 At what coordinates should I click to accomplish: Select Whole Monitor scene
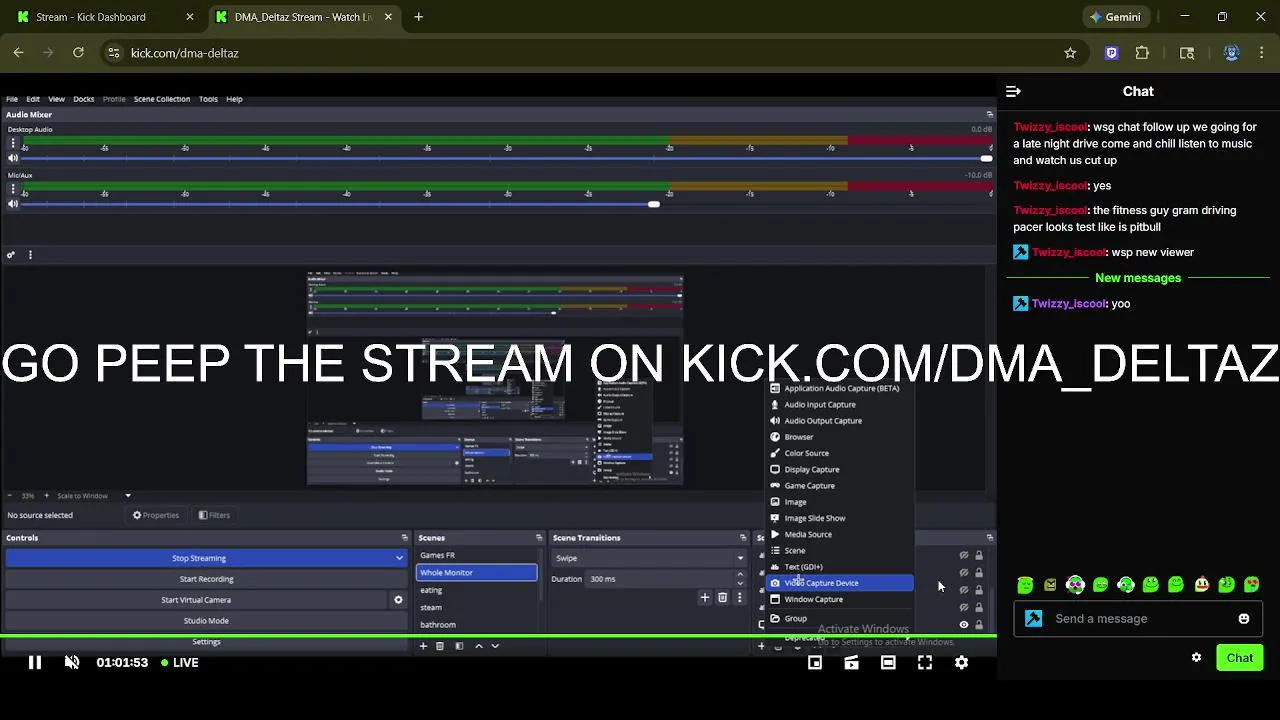click(477, 573)
